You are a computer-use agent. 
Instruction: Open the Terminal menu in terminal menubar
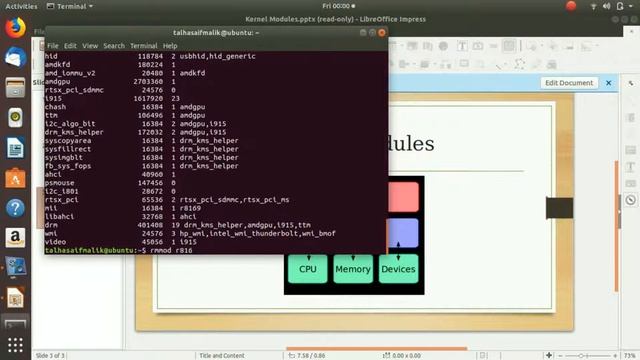[144, 46]
